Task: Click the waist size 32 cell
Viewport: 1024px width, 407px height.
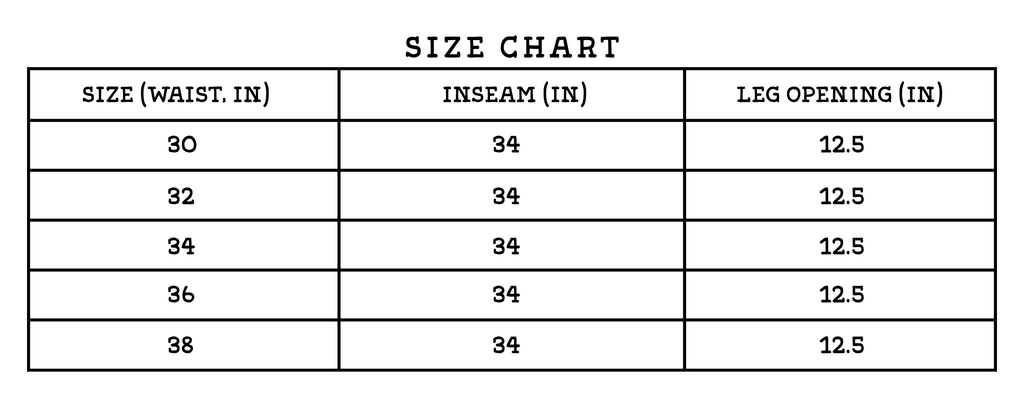Action: 183,196
